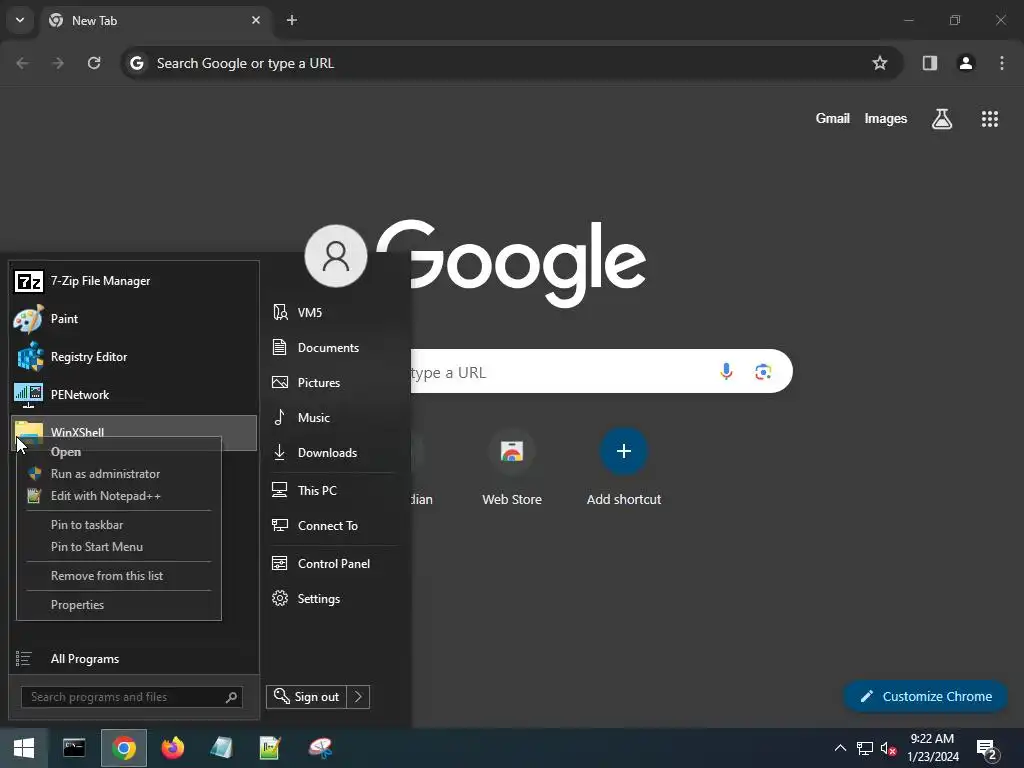Open PENetwork from Start menu list
Screen dimensions: 1024x768
[134, 394]
